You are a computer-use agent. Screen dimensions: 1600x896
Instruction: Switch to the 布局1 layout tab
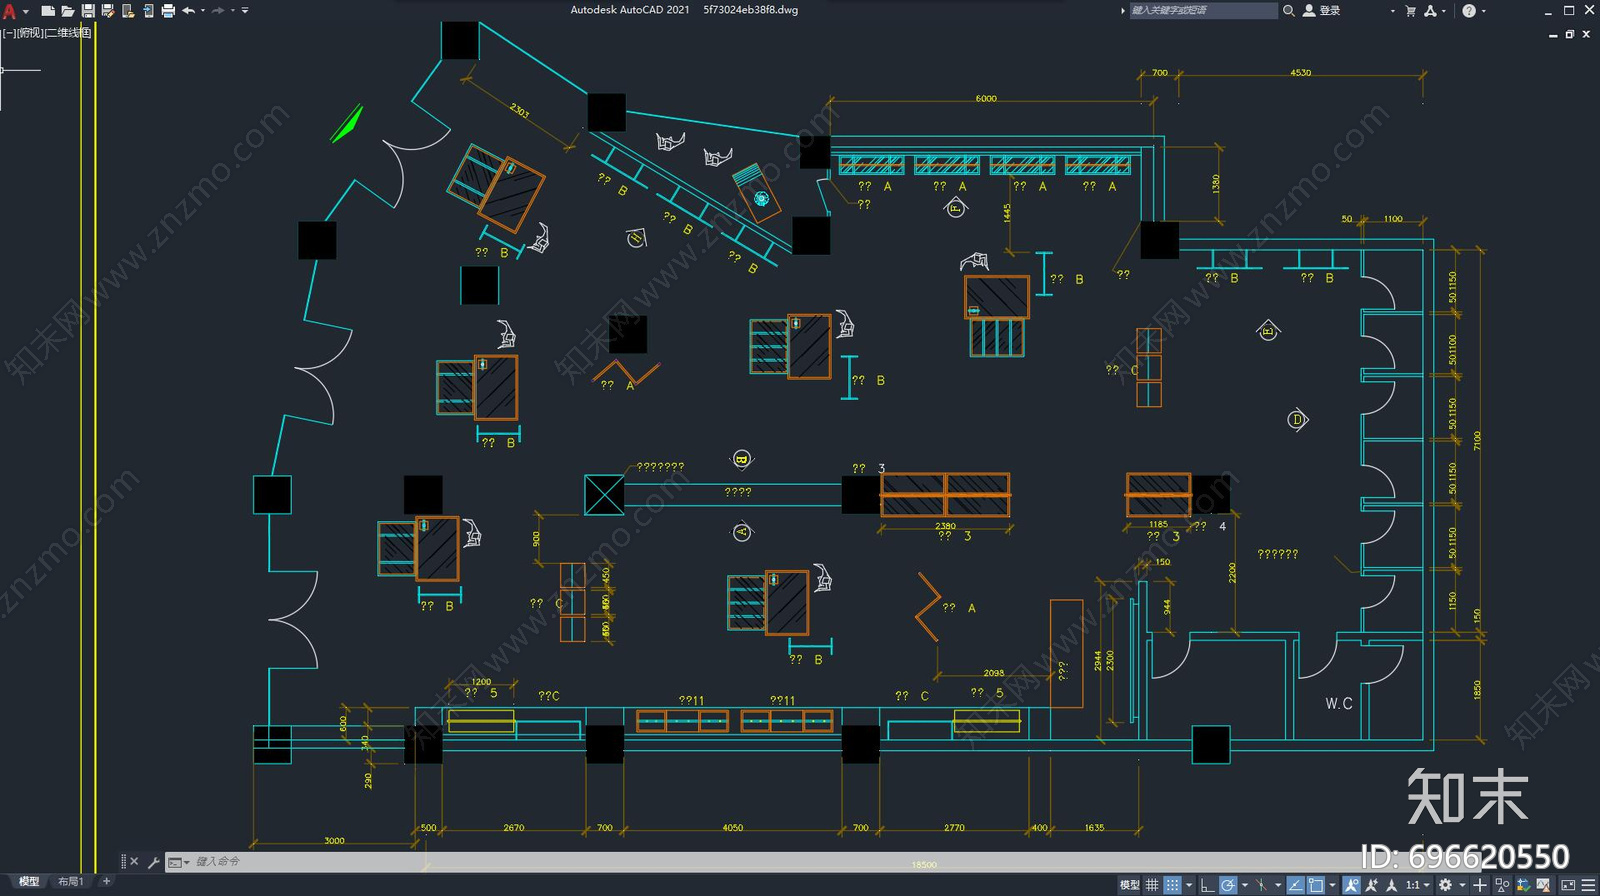coord(71,881)
